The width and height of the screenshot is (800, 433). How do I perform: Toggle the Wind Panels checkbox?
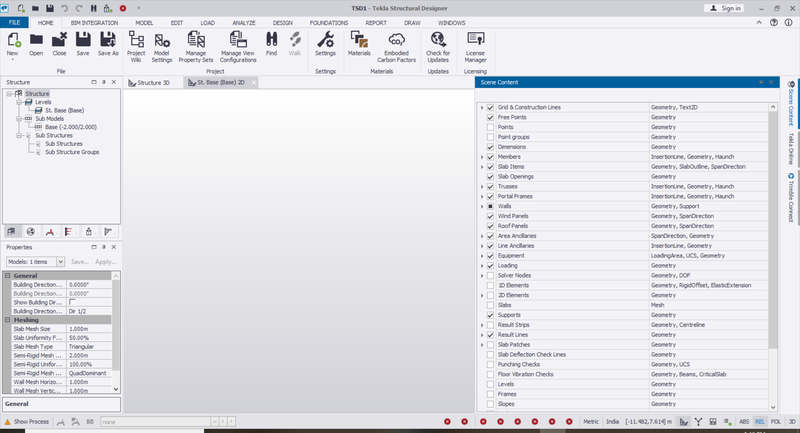click(490, 216)
